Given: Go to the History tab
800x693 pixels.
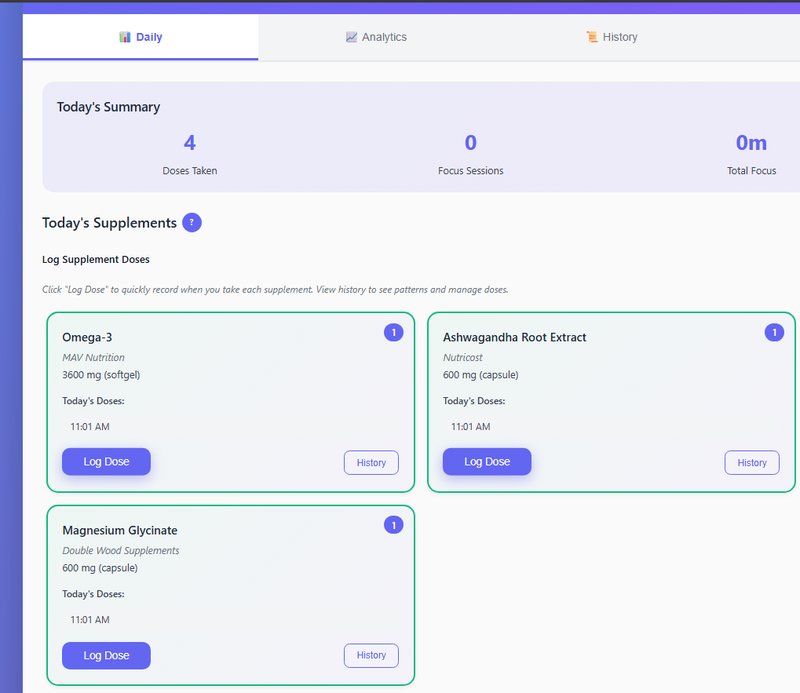Looking at the screenshot, I should click(x=611, y=37).
